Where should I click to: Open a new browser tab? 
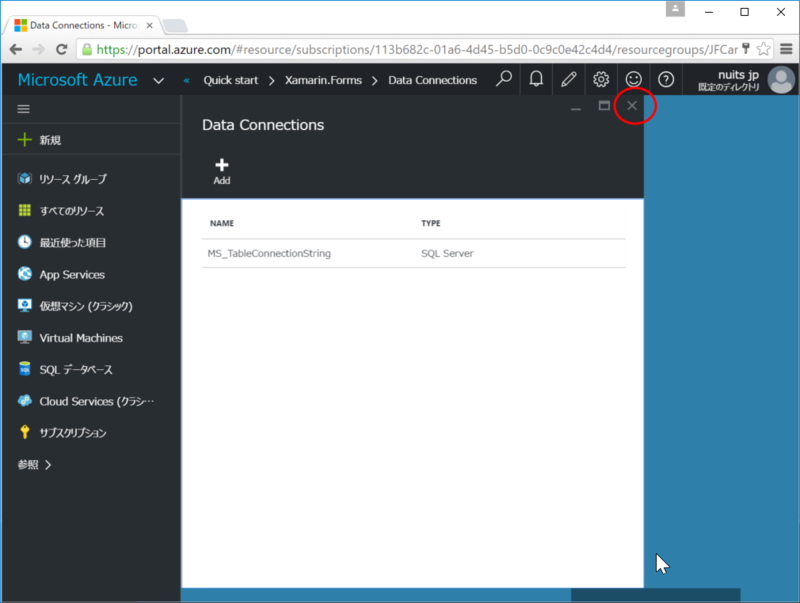(x=175, y=26)
